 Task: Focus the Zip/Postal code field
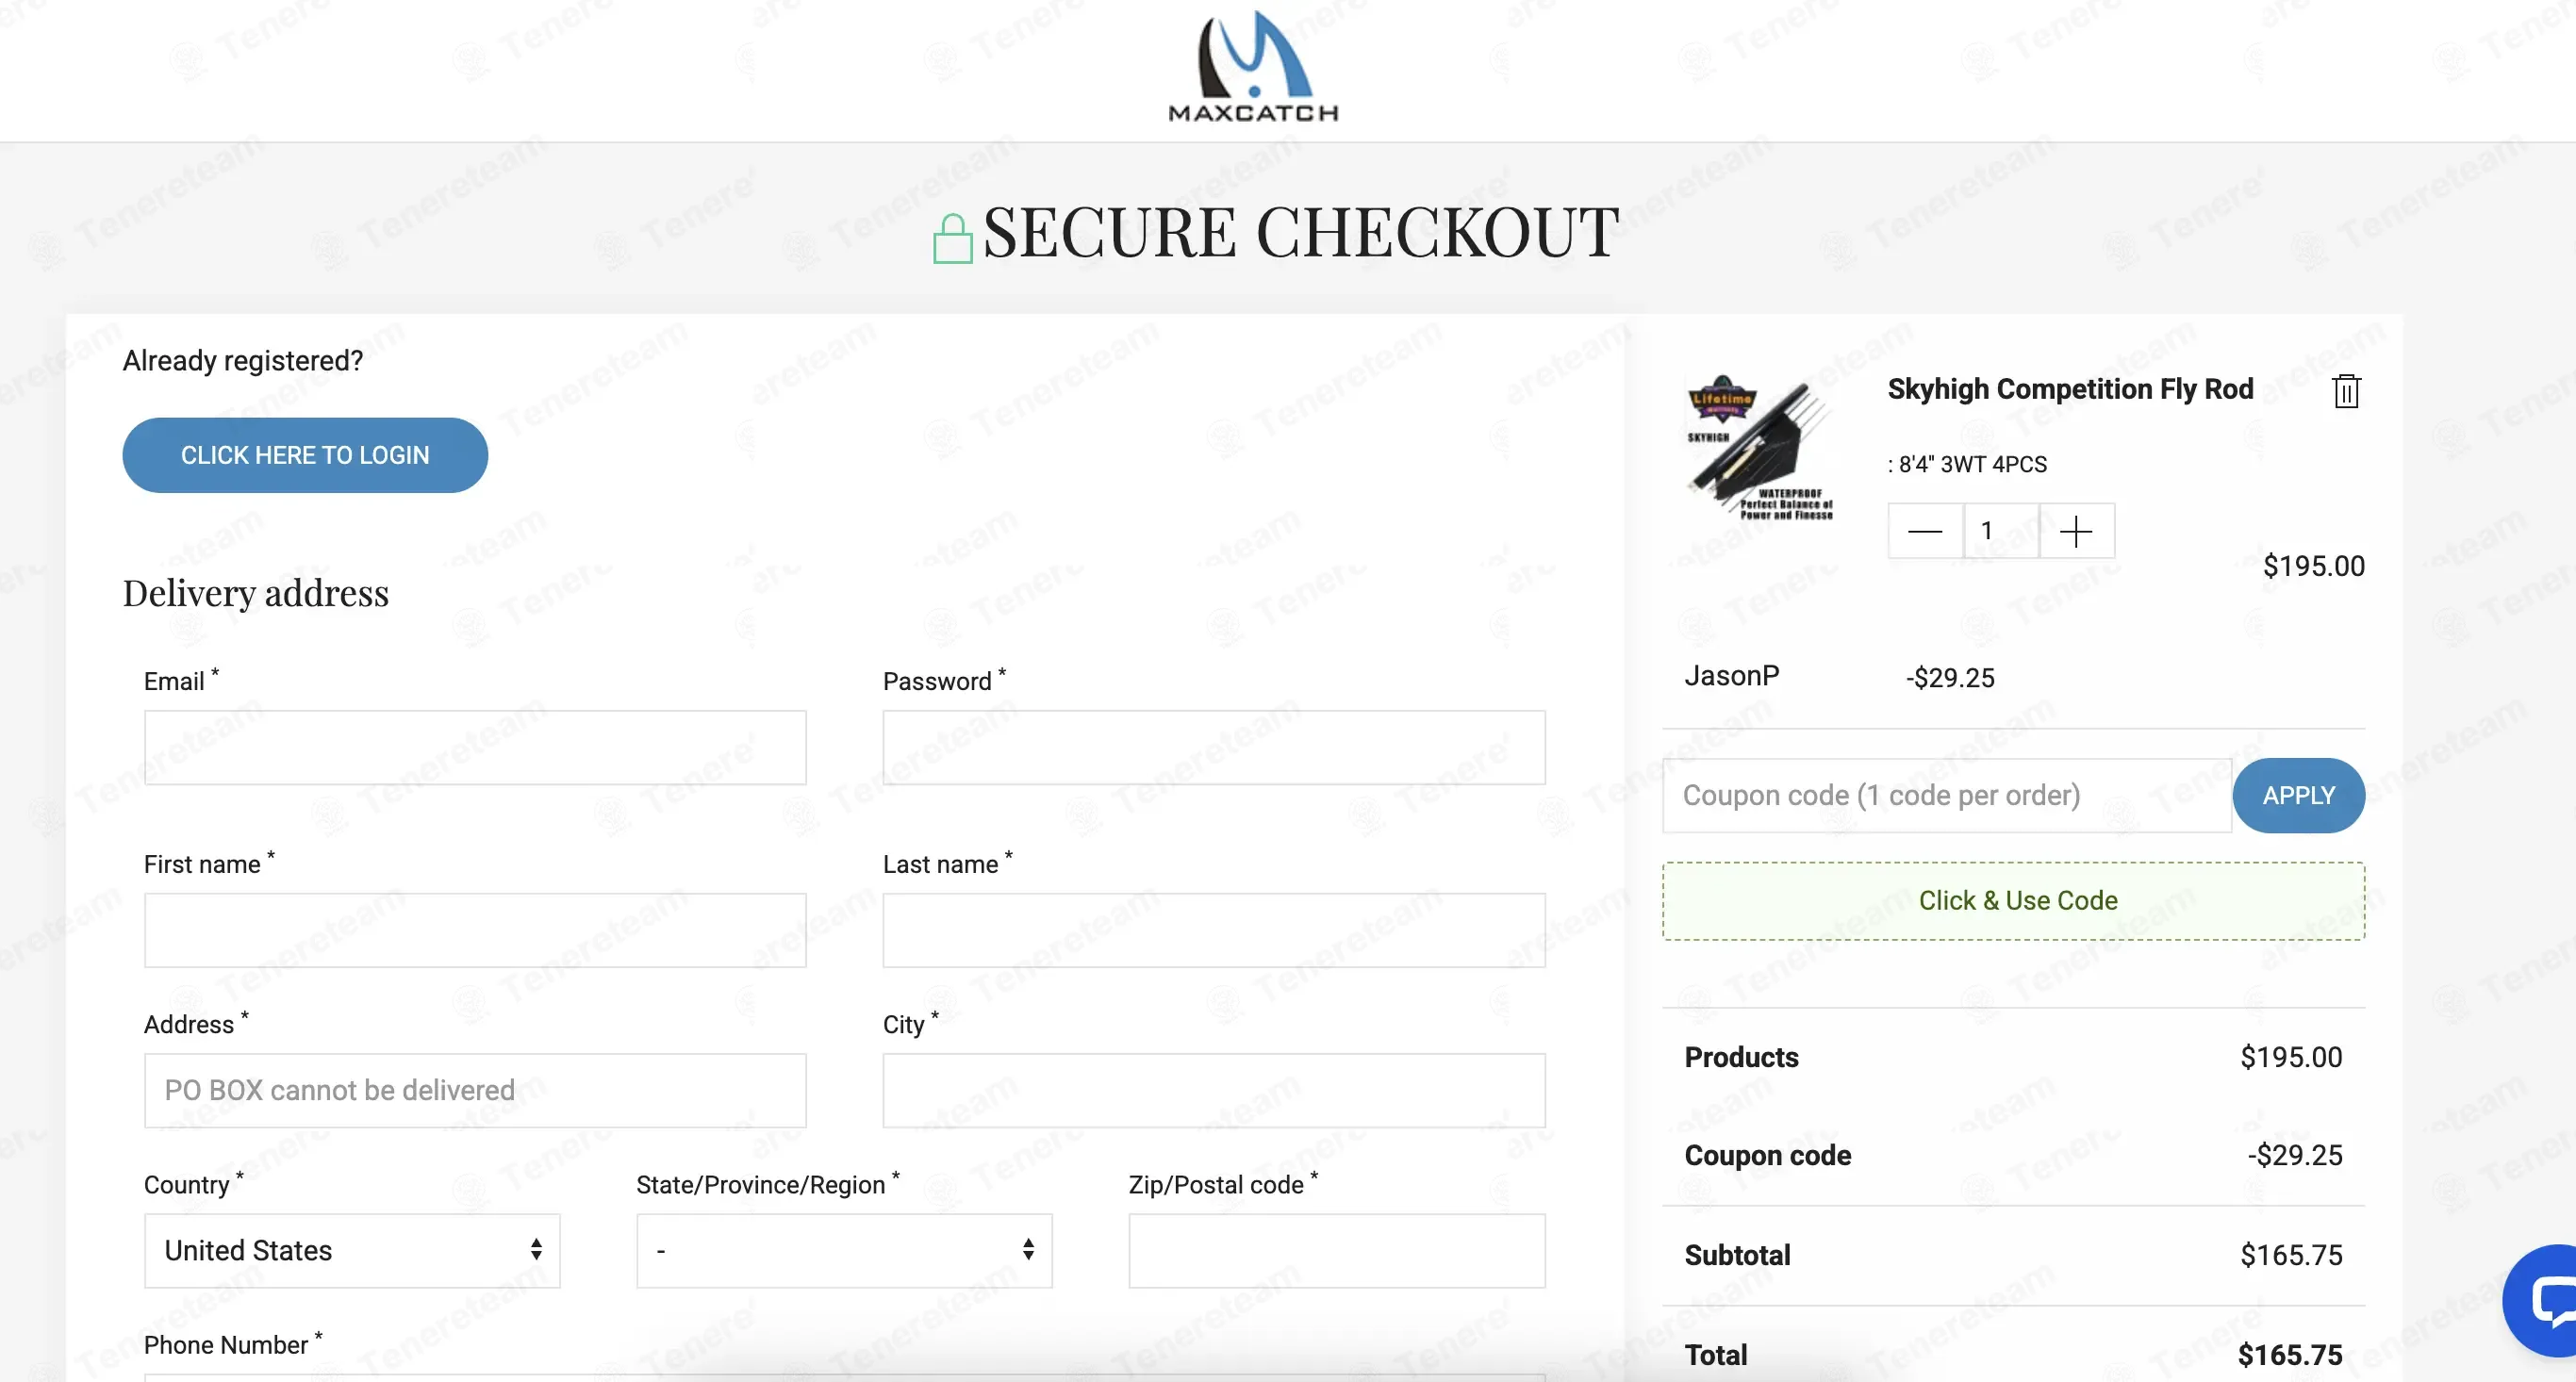point(1337,1250)
